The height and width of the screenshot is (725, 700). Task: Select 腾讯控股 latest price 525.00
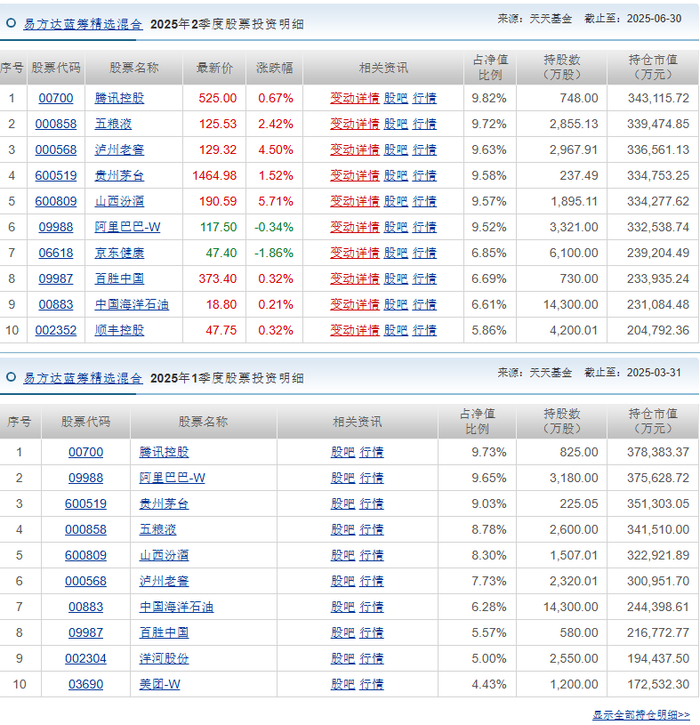click(217, 98)
